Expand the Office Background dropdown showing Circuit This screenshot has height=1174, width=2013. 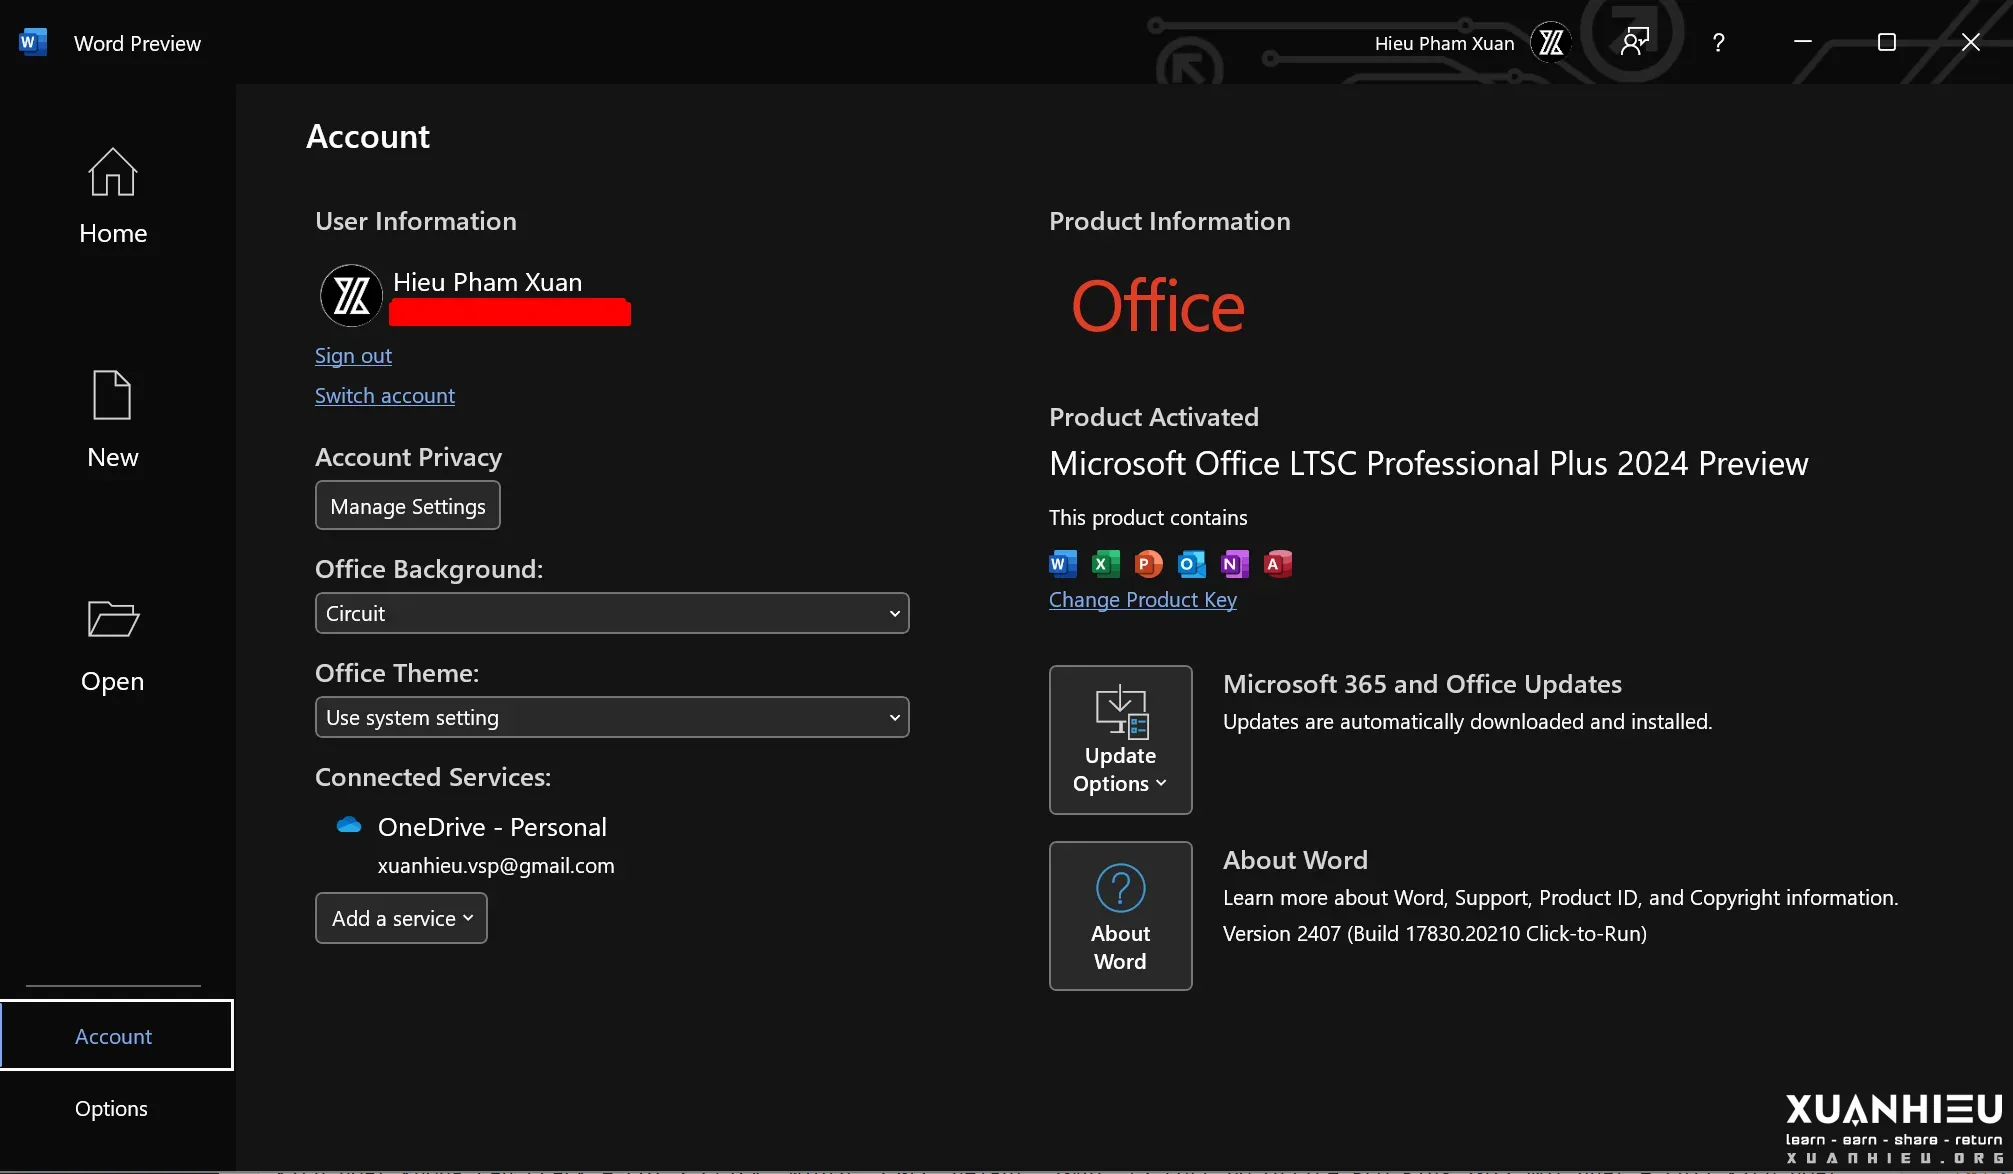coord(612,613)
